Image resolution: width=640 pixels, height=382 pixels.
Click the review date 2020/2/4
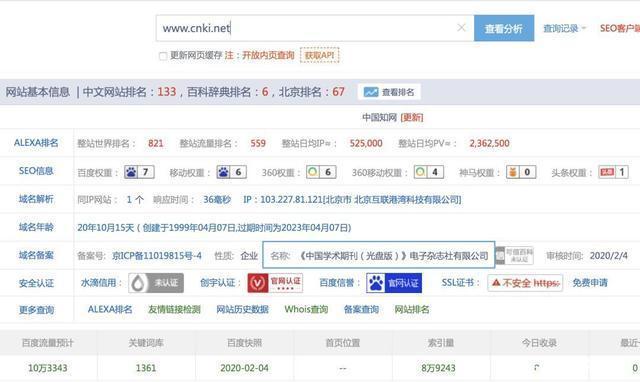[x=609, y=256]
